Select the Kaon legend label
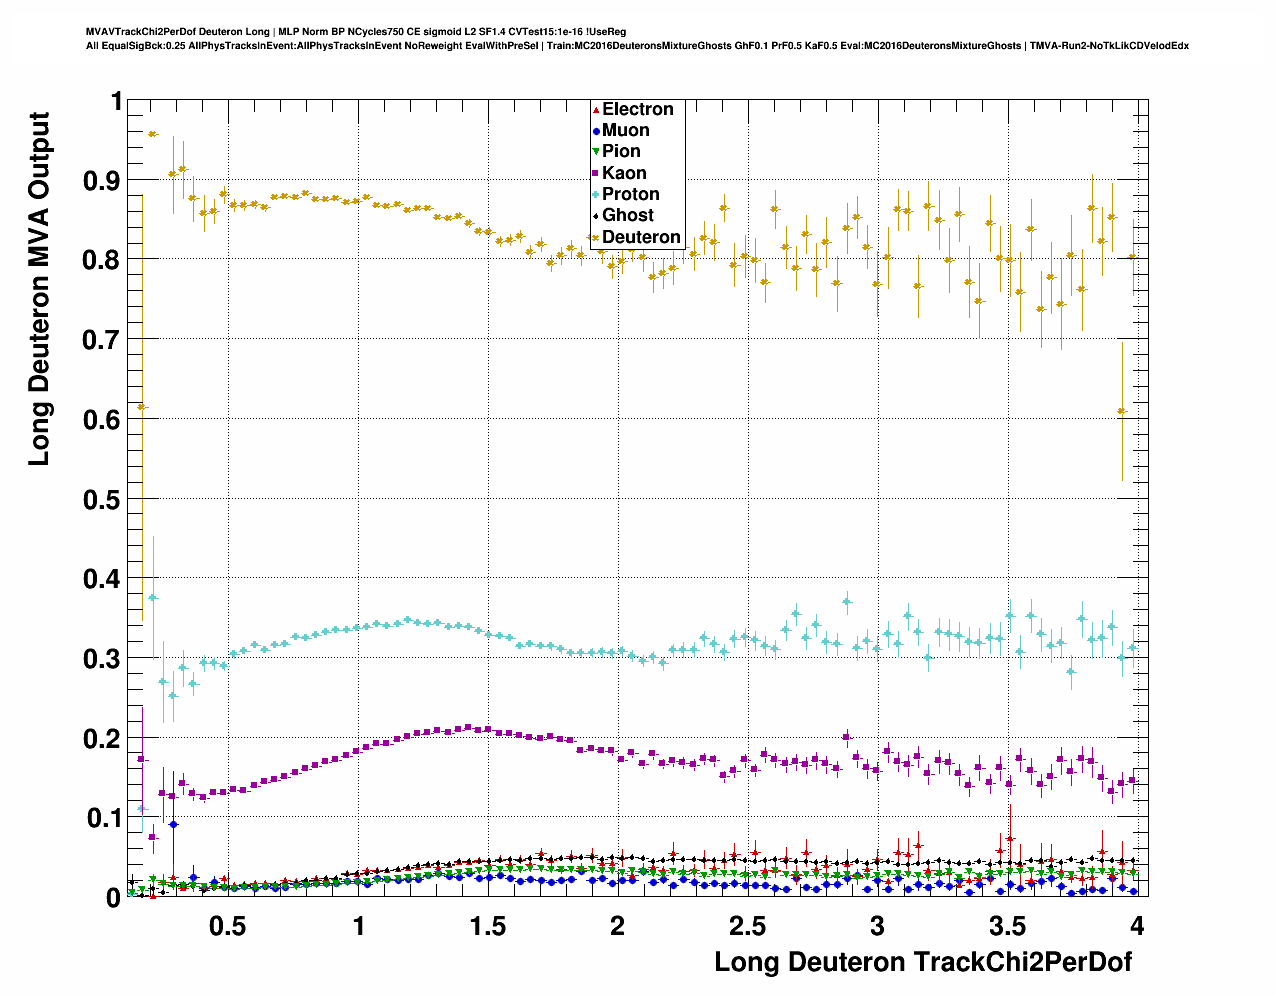The image size is (1276, 996). click(624, 174)
